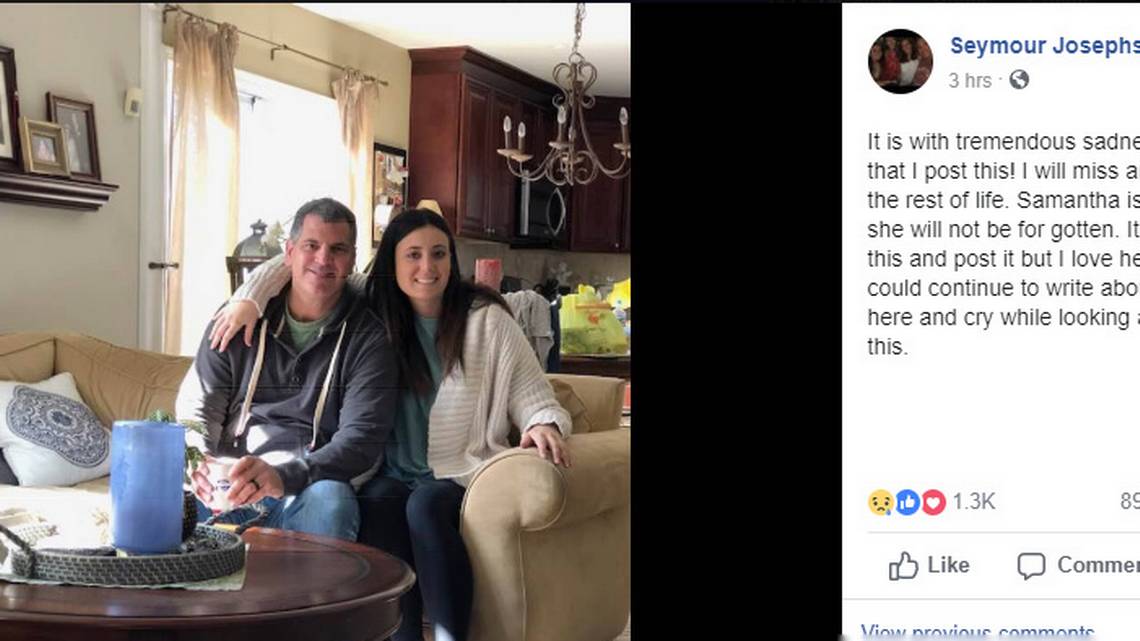Select the "Like" text label

point(948,565)
